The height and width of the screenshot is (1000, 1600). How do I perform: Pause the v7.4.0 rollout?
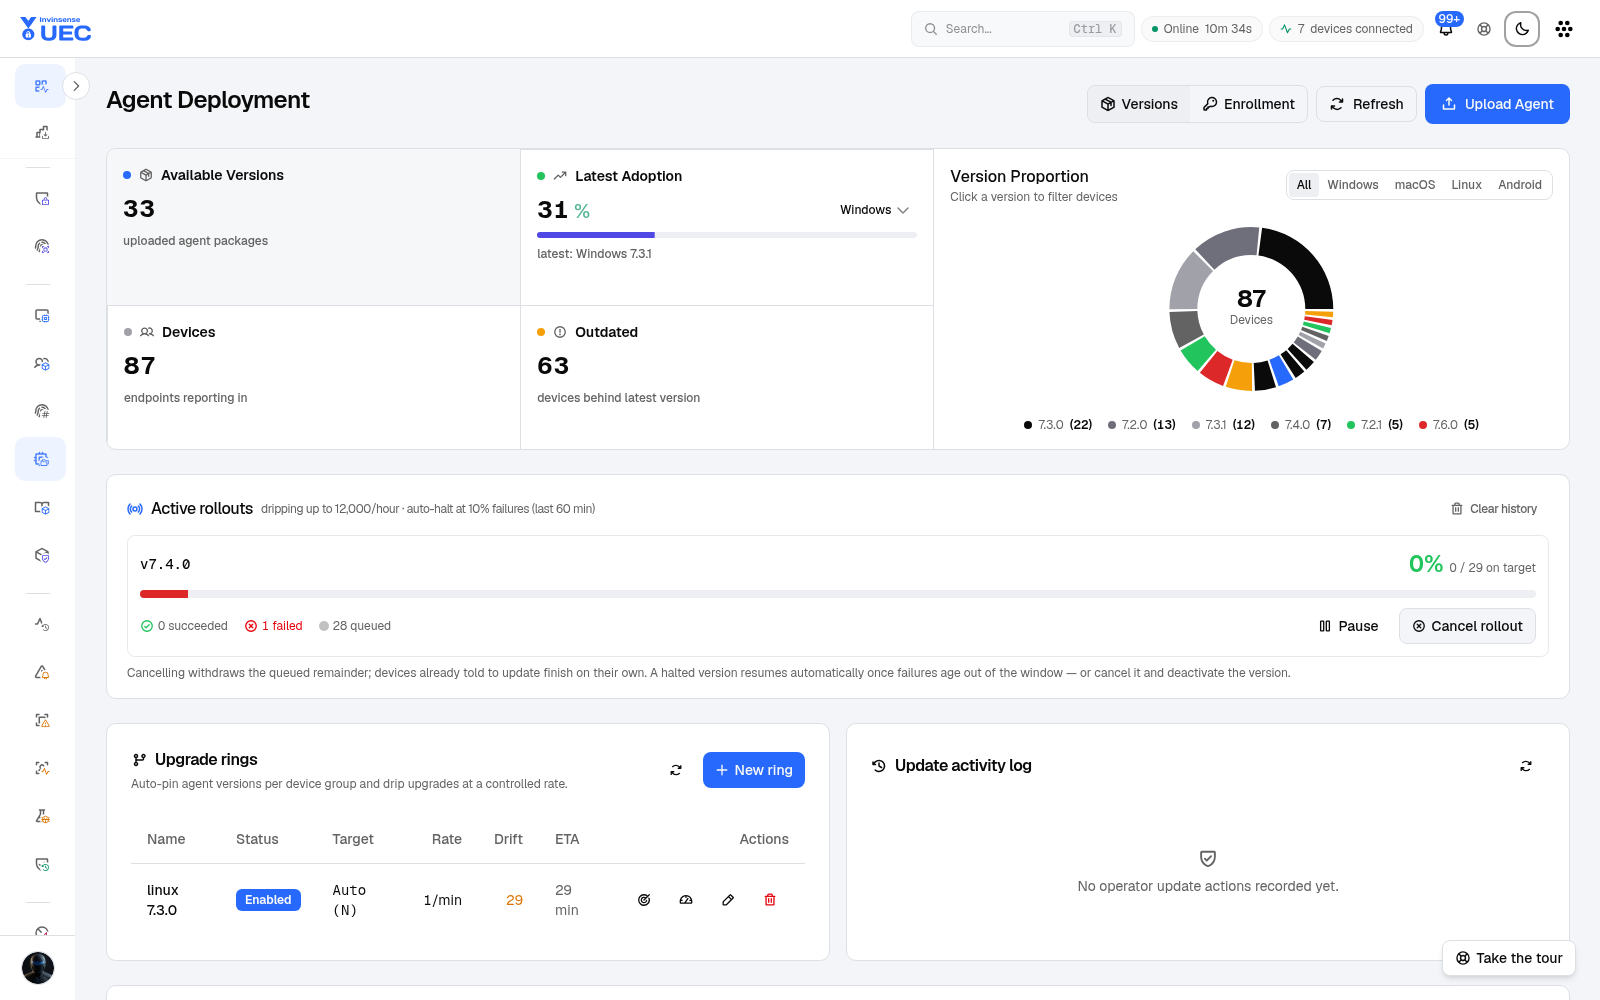pyautogui.click(x=1348, y=626)
